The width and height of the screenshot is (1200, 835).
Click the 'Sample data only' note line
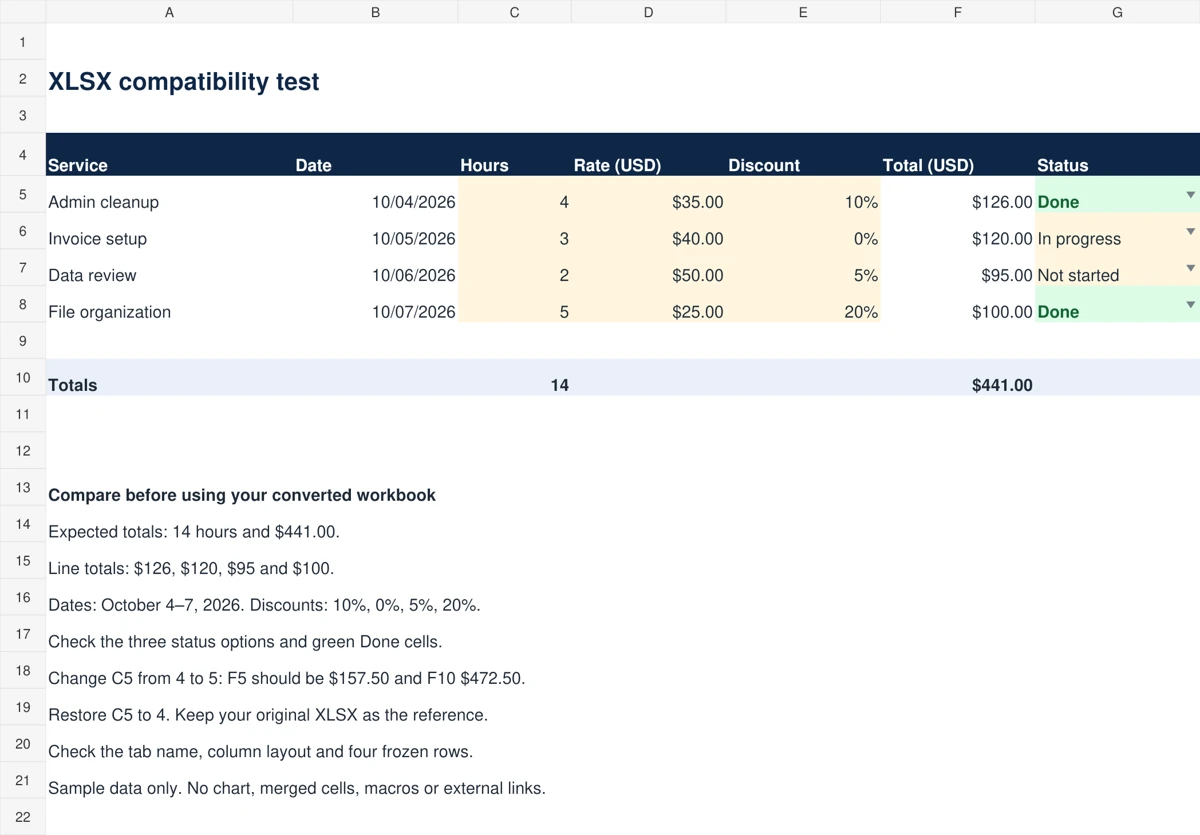pyautogui.click(x=297, y=788)
